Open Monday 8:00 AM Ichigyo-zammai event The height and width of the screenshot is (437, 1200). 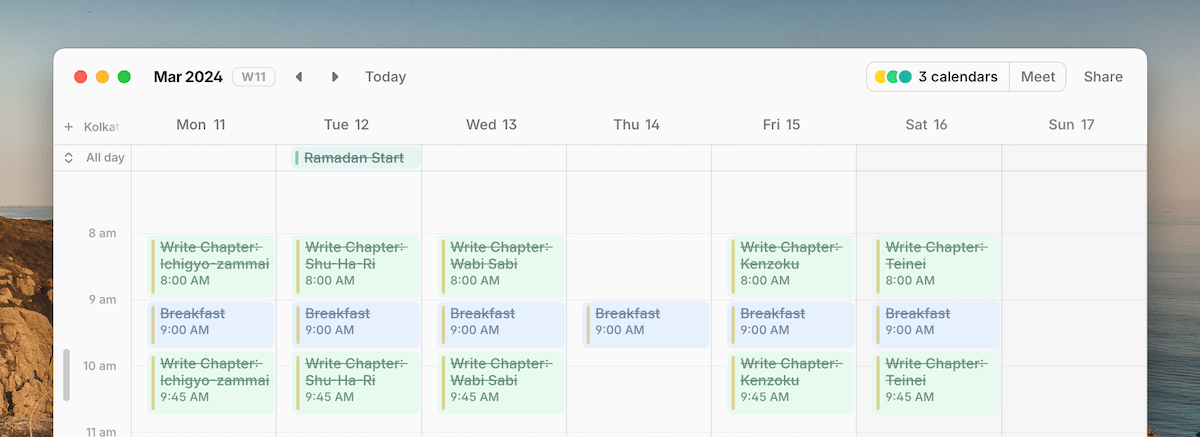pyautogui.click(x=210, y=265)
